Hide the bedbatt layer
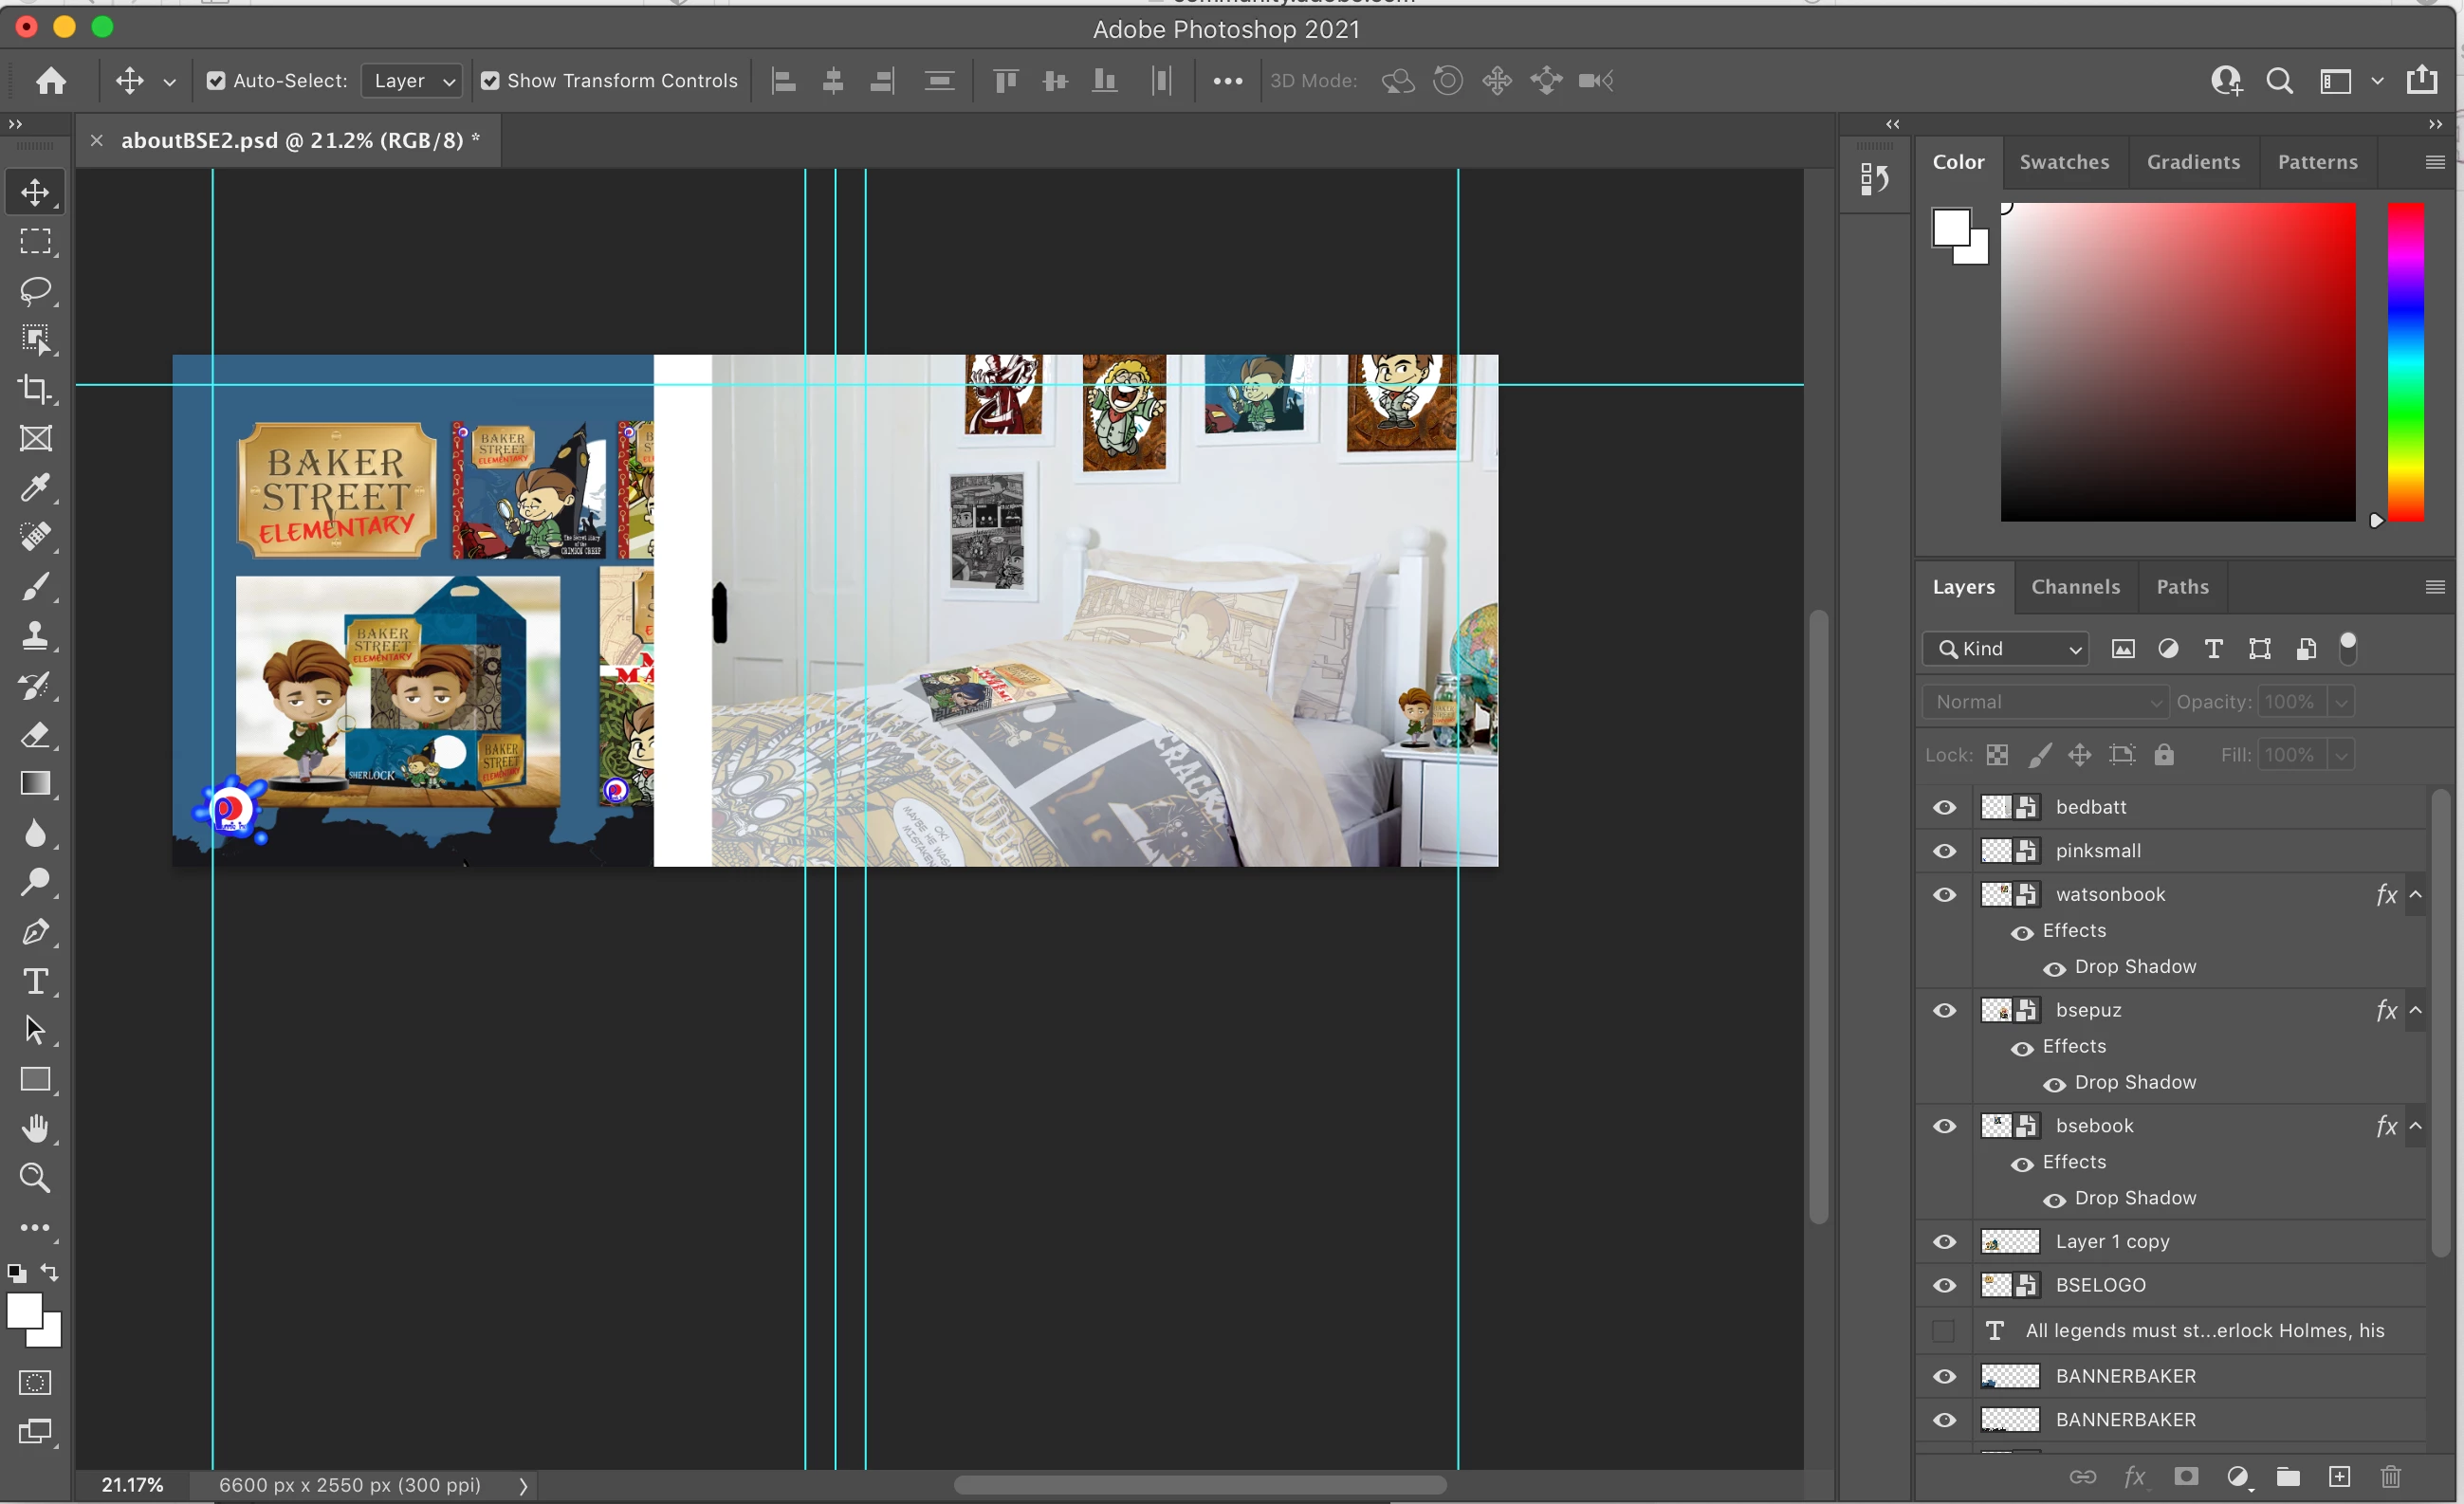Viewport: 2464px width, 1504px height. click(x=1944, y=807)
